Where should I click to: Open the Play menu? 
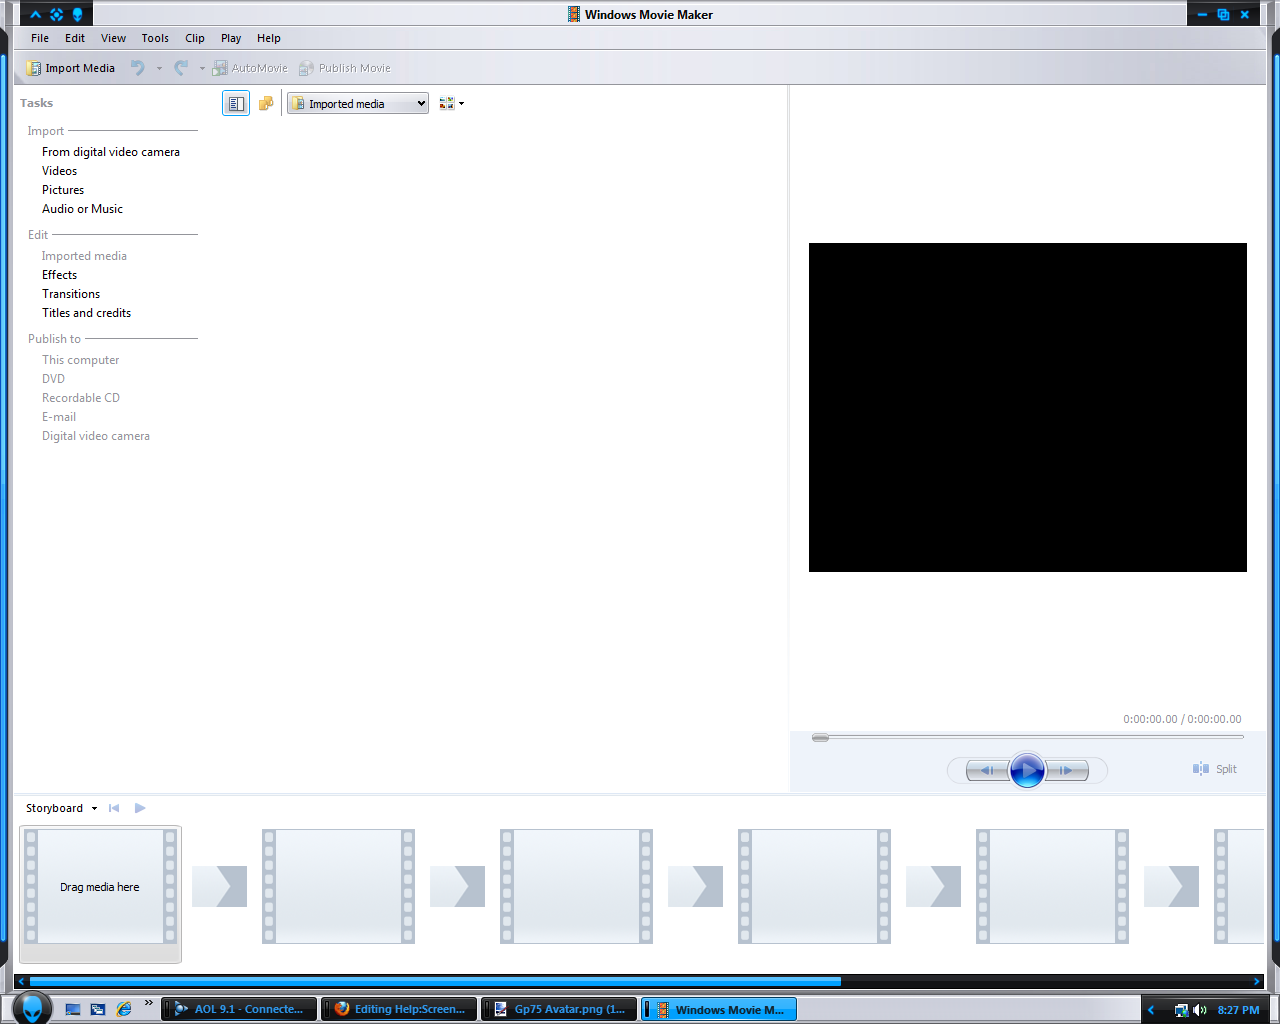(x=231, y=38)
